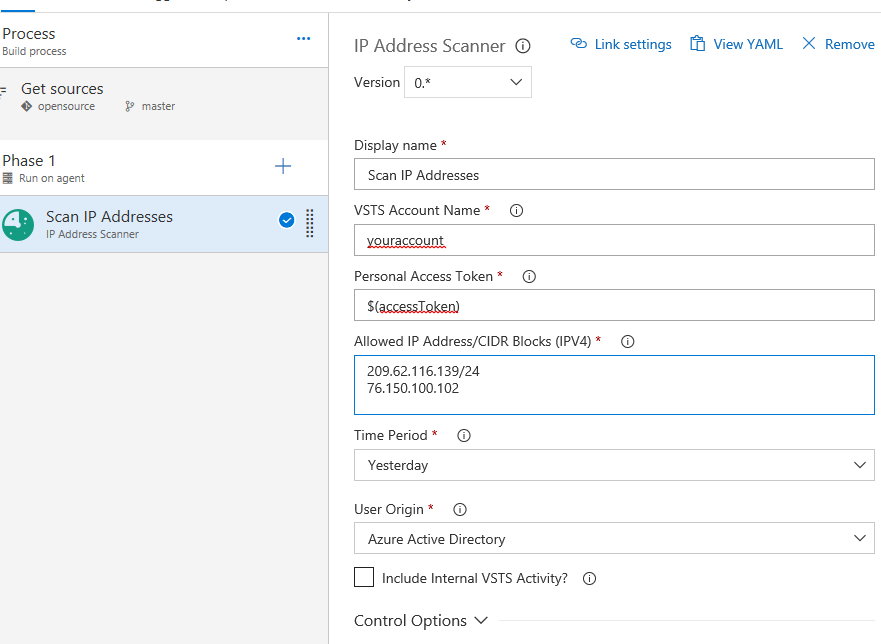Open the Version dropdown
881x644 pixels.
[467, 83]
